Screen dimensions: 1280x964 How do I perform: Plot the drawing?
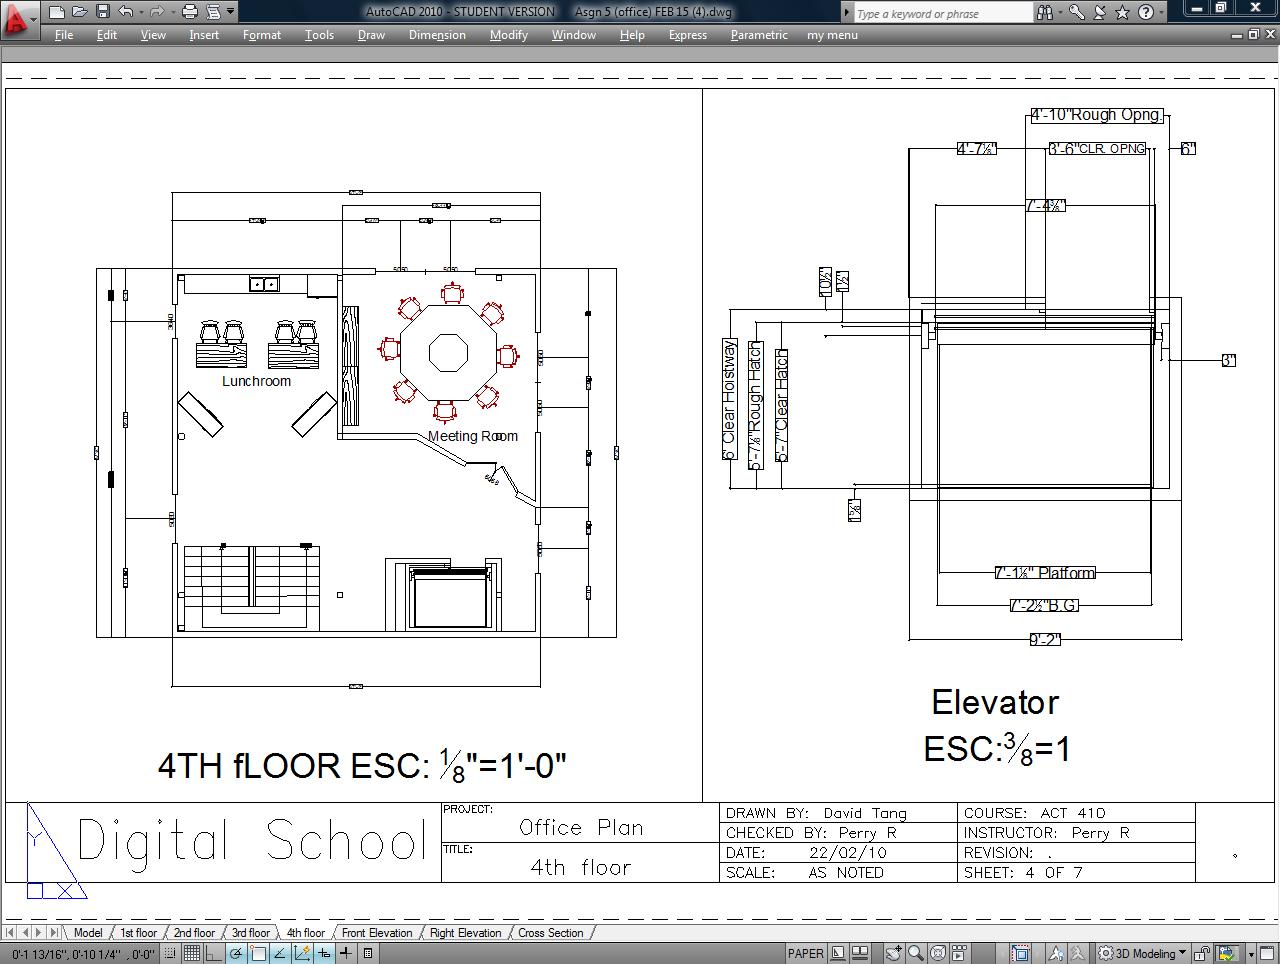[x=189, y=11]
